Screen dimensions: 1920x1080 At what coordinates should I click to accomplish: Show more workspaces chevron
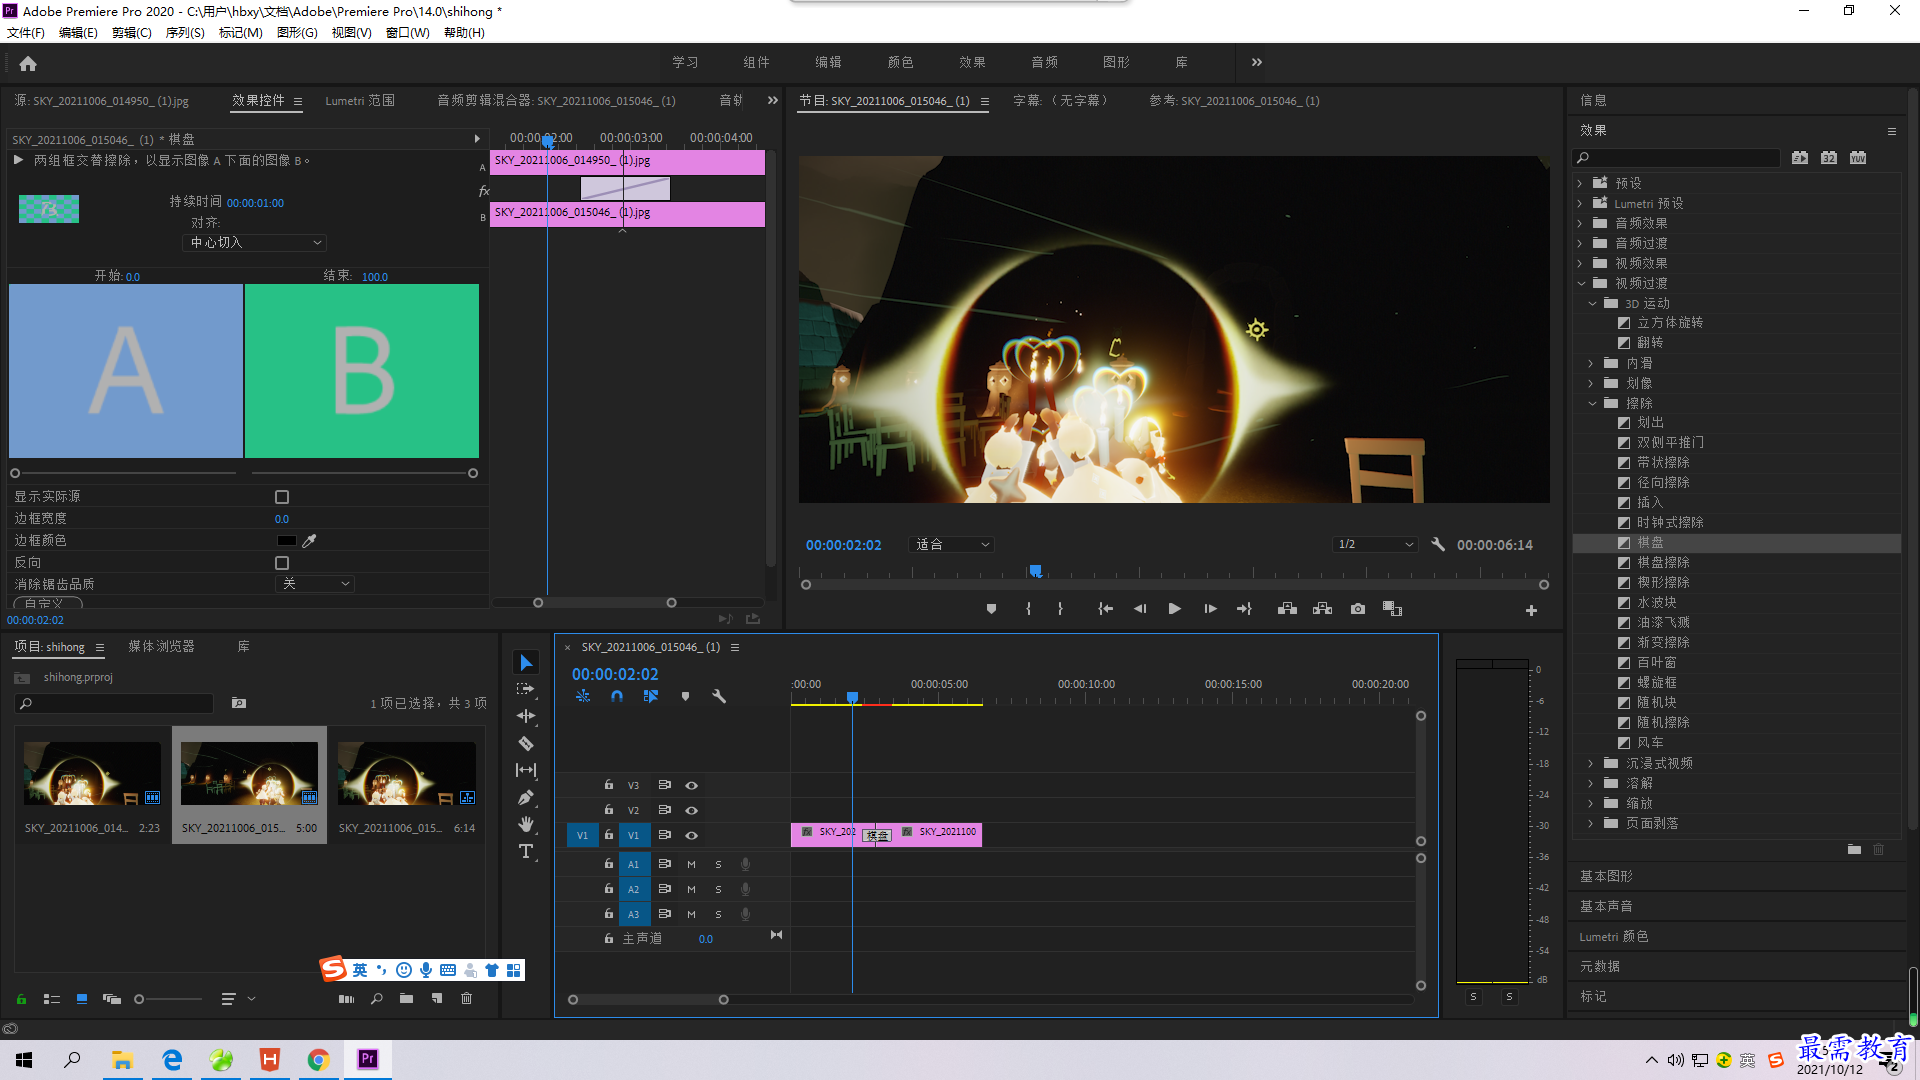pyautogui.click(x=1256, y=62)
